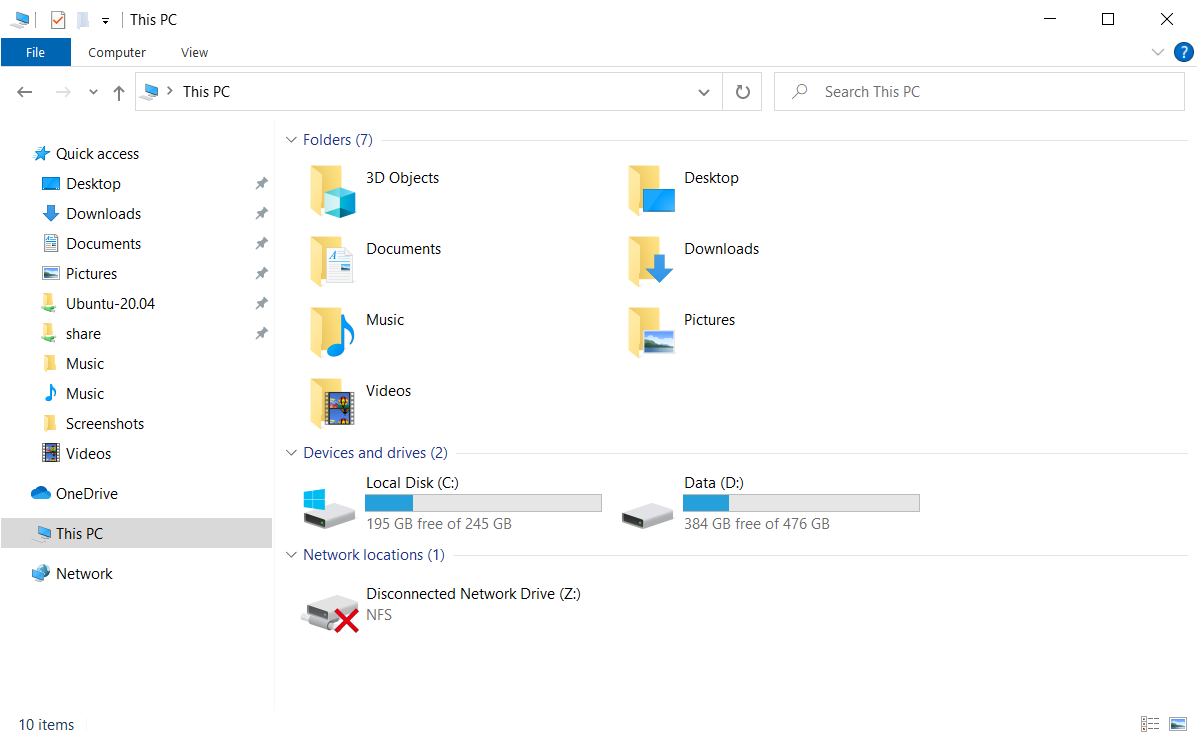
Task: Collapse the Devices and drives (2) group
Action: click(291, 453)
